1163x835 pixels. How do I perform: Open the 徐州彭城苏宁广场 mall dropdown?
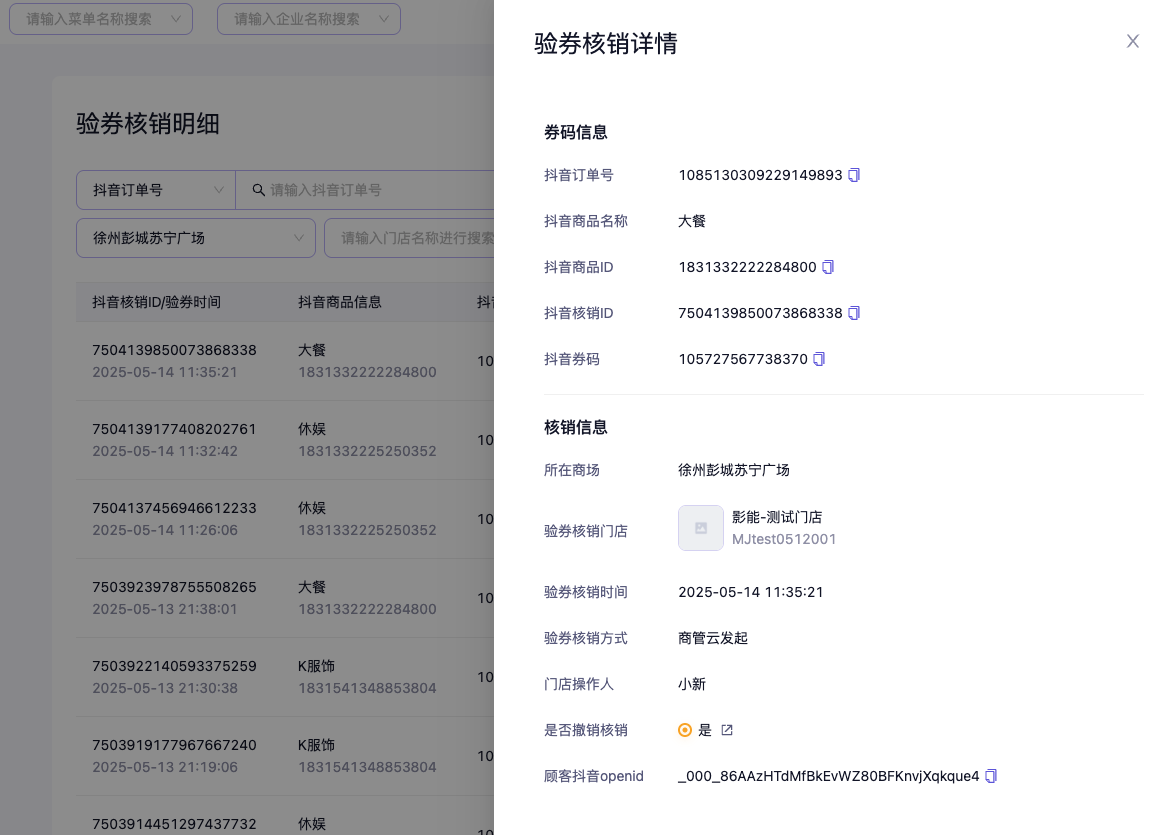[196, 238]
